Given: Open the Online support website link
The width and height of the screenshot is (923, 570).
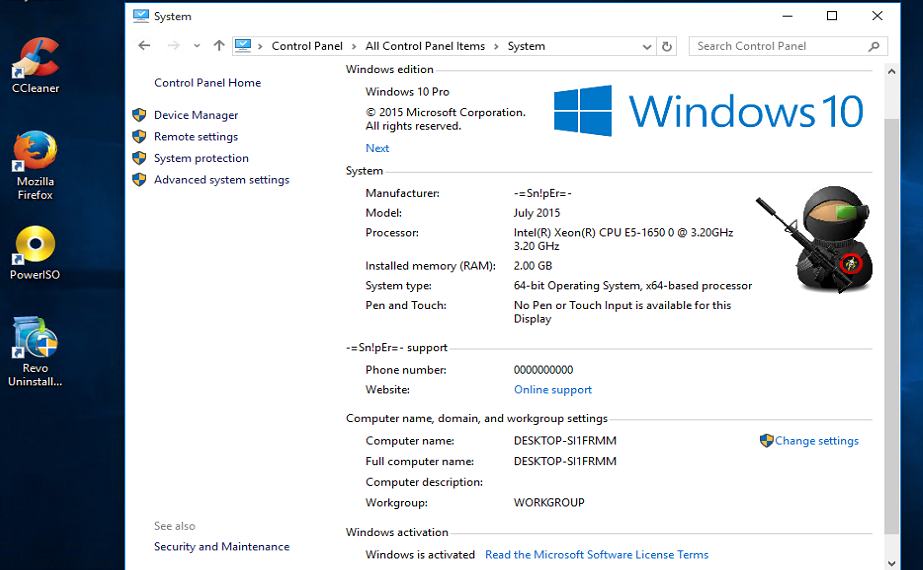Looking at the screenshot, I should click(553, 390).
